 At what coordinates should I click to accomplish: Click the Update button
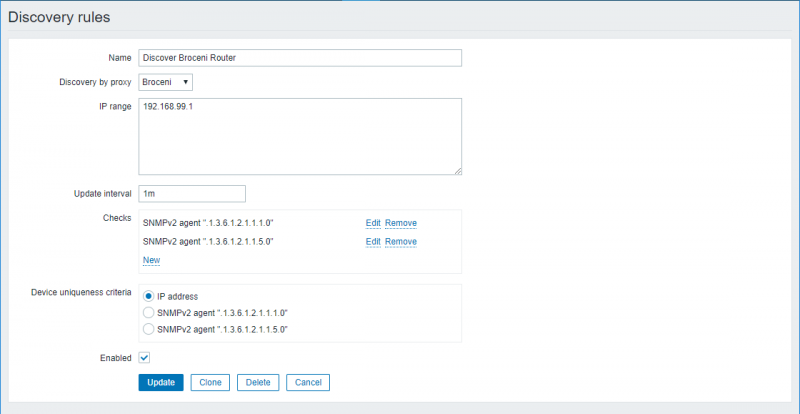click(161, 382)
